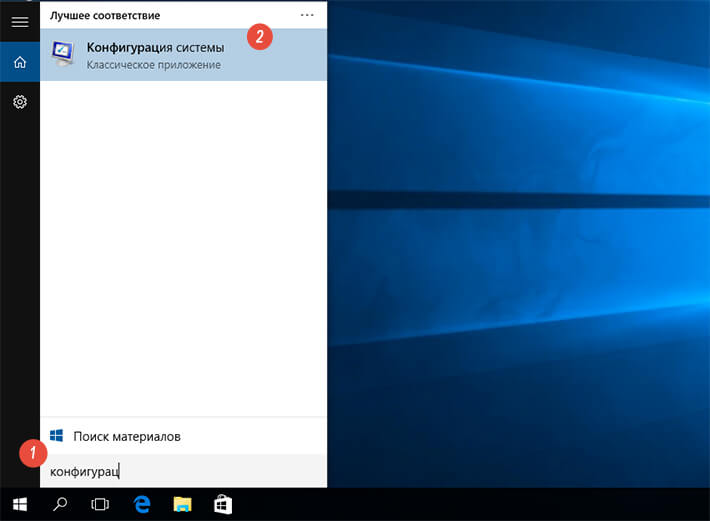Screen dimensions: 710x521
Task: Click the magnifier search icon on taskbar
Action: [60, 504]
